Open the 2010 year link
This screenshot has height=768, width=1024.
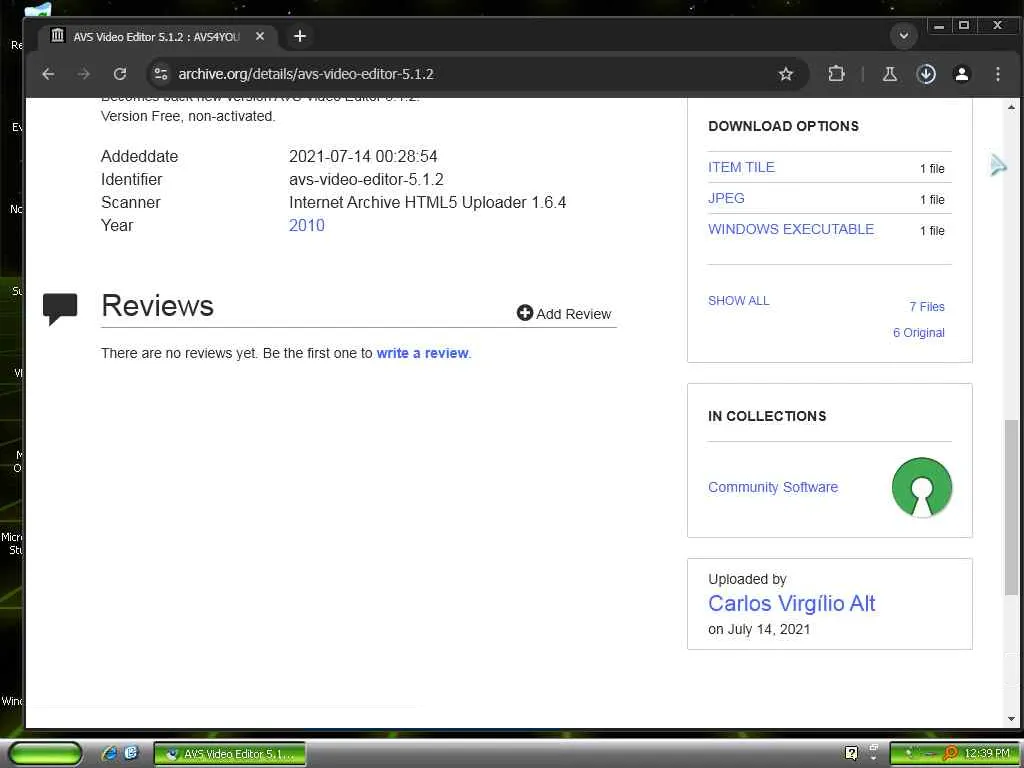coord(306,225)
